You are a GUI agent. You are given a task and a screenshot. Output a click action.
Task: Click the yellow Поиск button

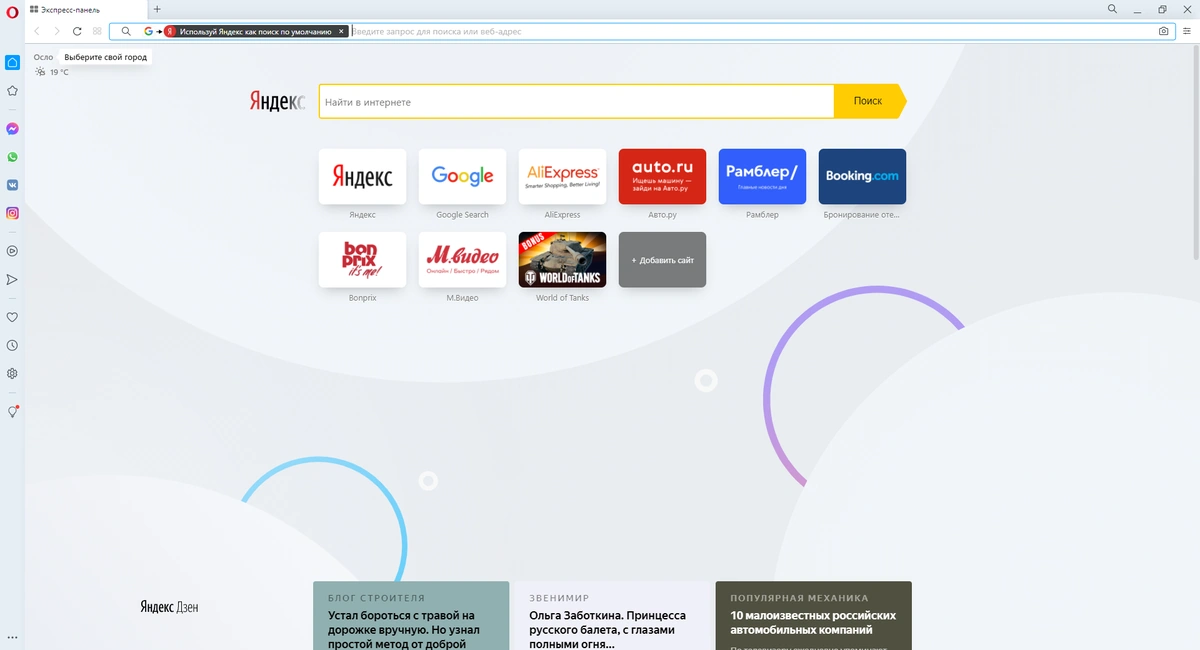coord(868,102)
